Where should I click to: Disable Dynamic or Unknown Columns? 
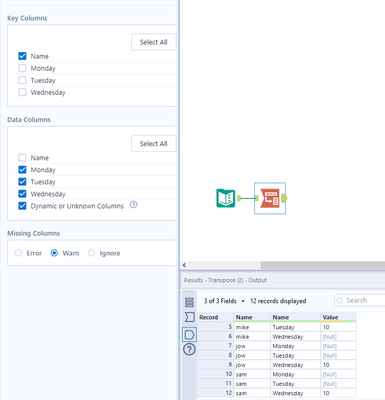click(x=22, y=206)
